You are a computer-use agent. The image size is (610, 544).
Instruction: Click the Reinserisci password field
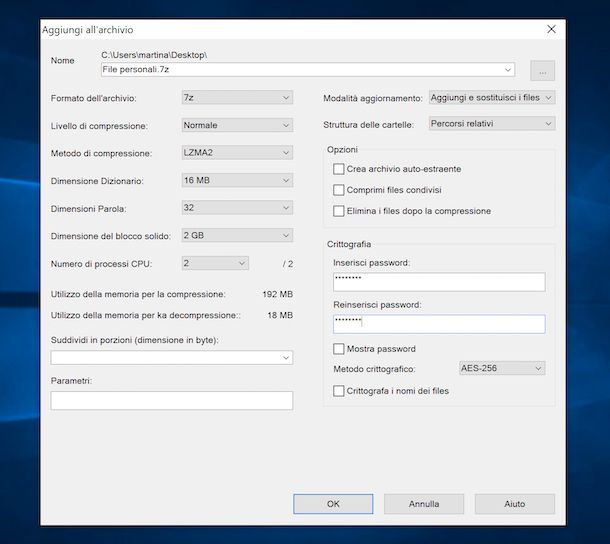(x=439, y=324)
